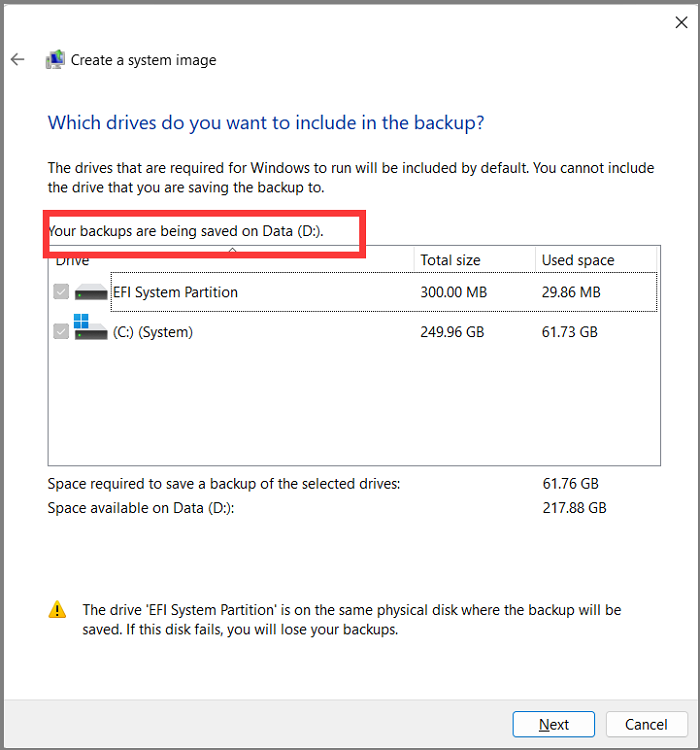Select the EFI System Partition row label
Viewport: 700px width, 750px height.
pyautogui.click(x=175, y=293)
